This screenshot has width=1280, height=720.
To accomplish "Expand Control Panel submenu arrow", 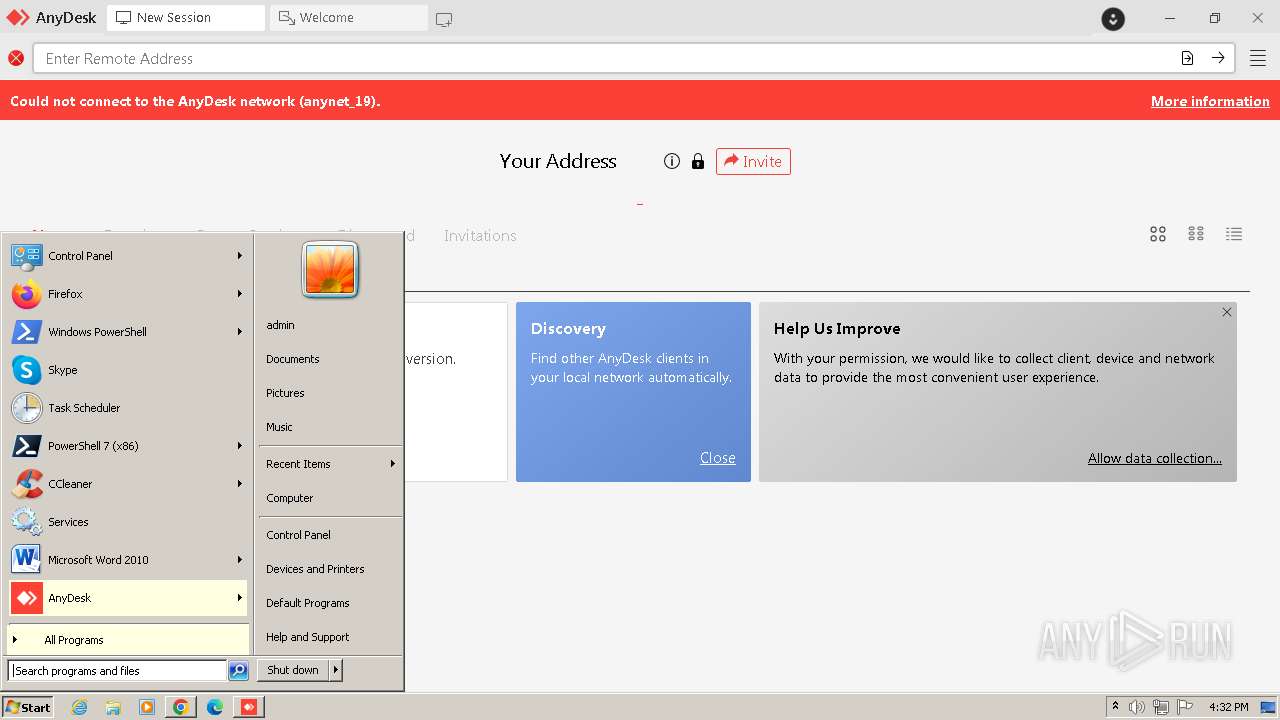I will click(240, 256).
